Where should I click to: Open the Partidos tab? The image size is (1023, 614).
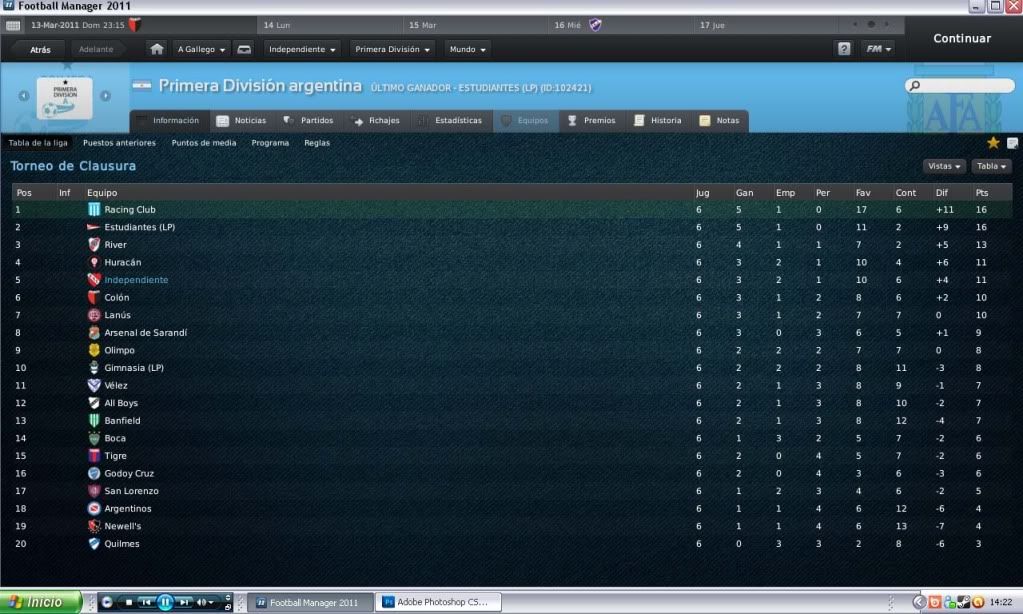309,121
